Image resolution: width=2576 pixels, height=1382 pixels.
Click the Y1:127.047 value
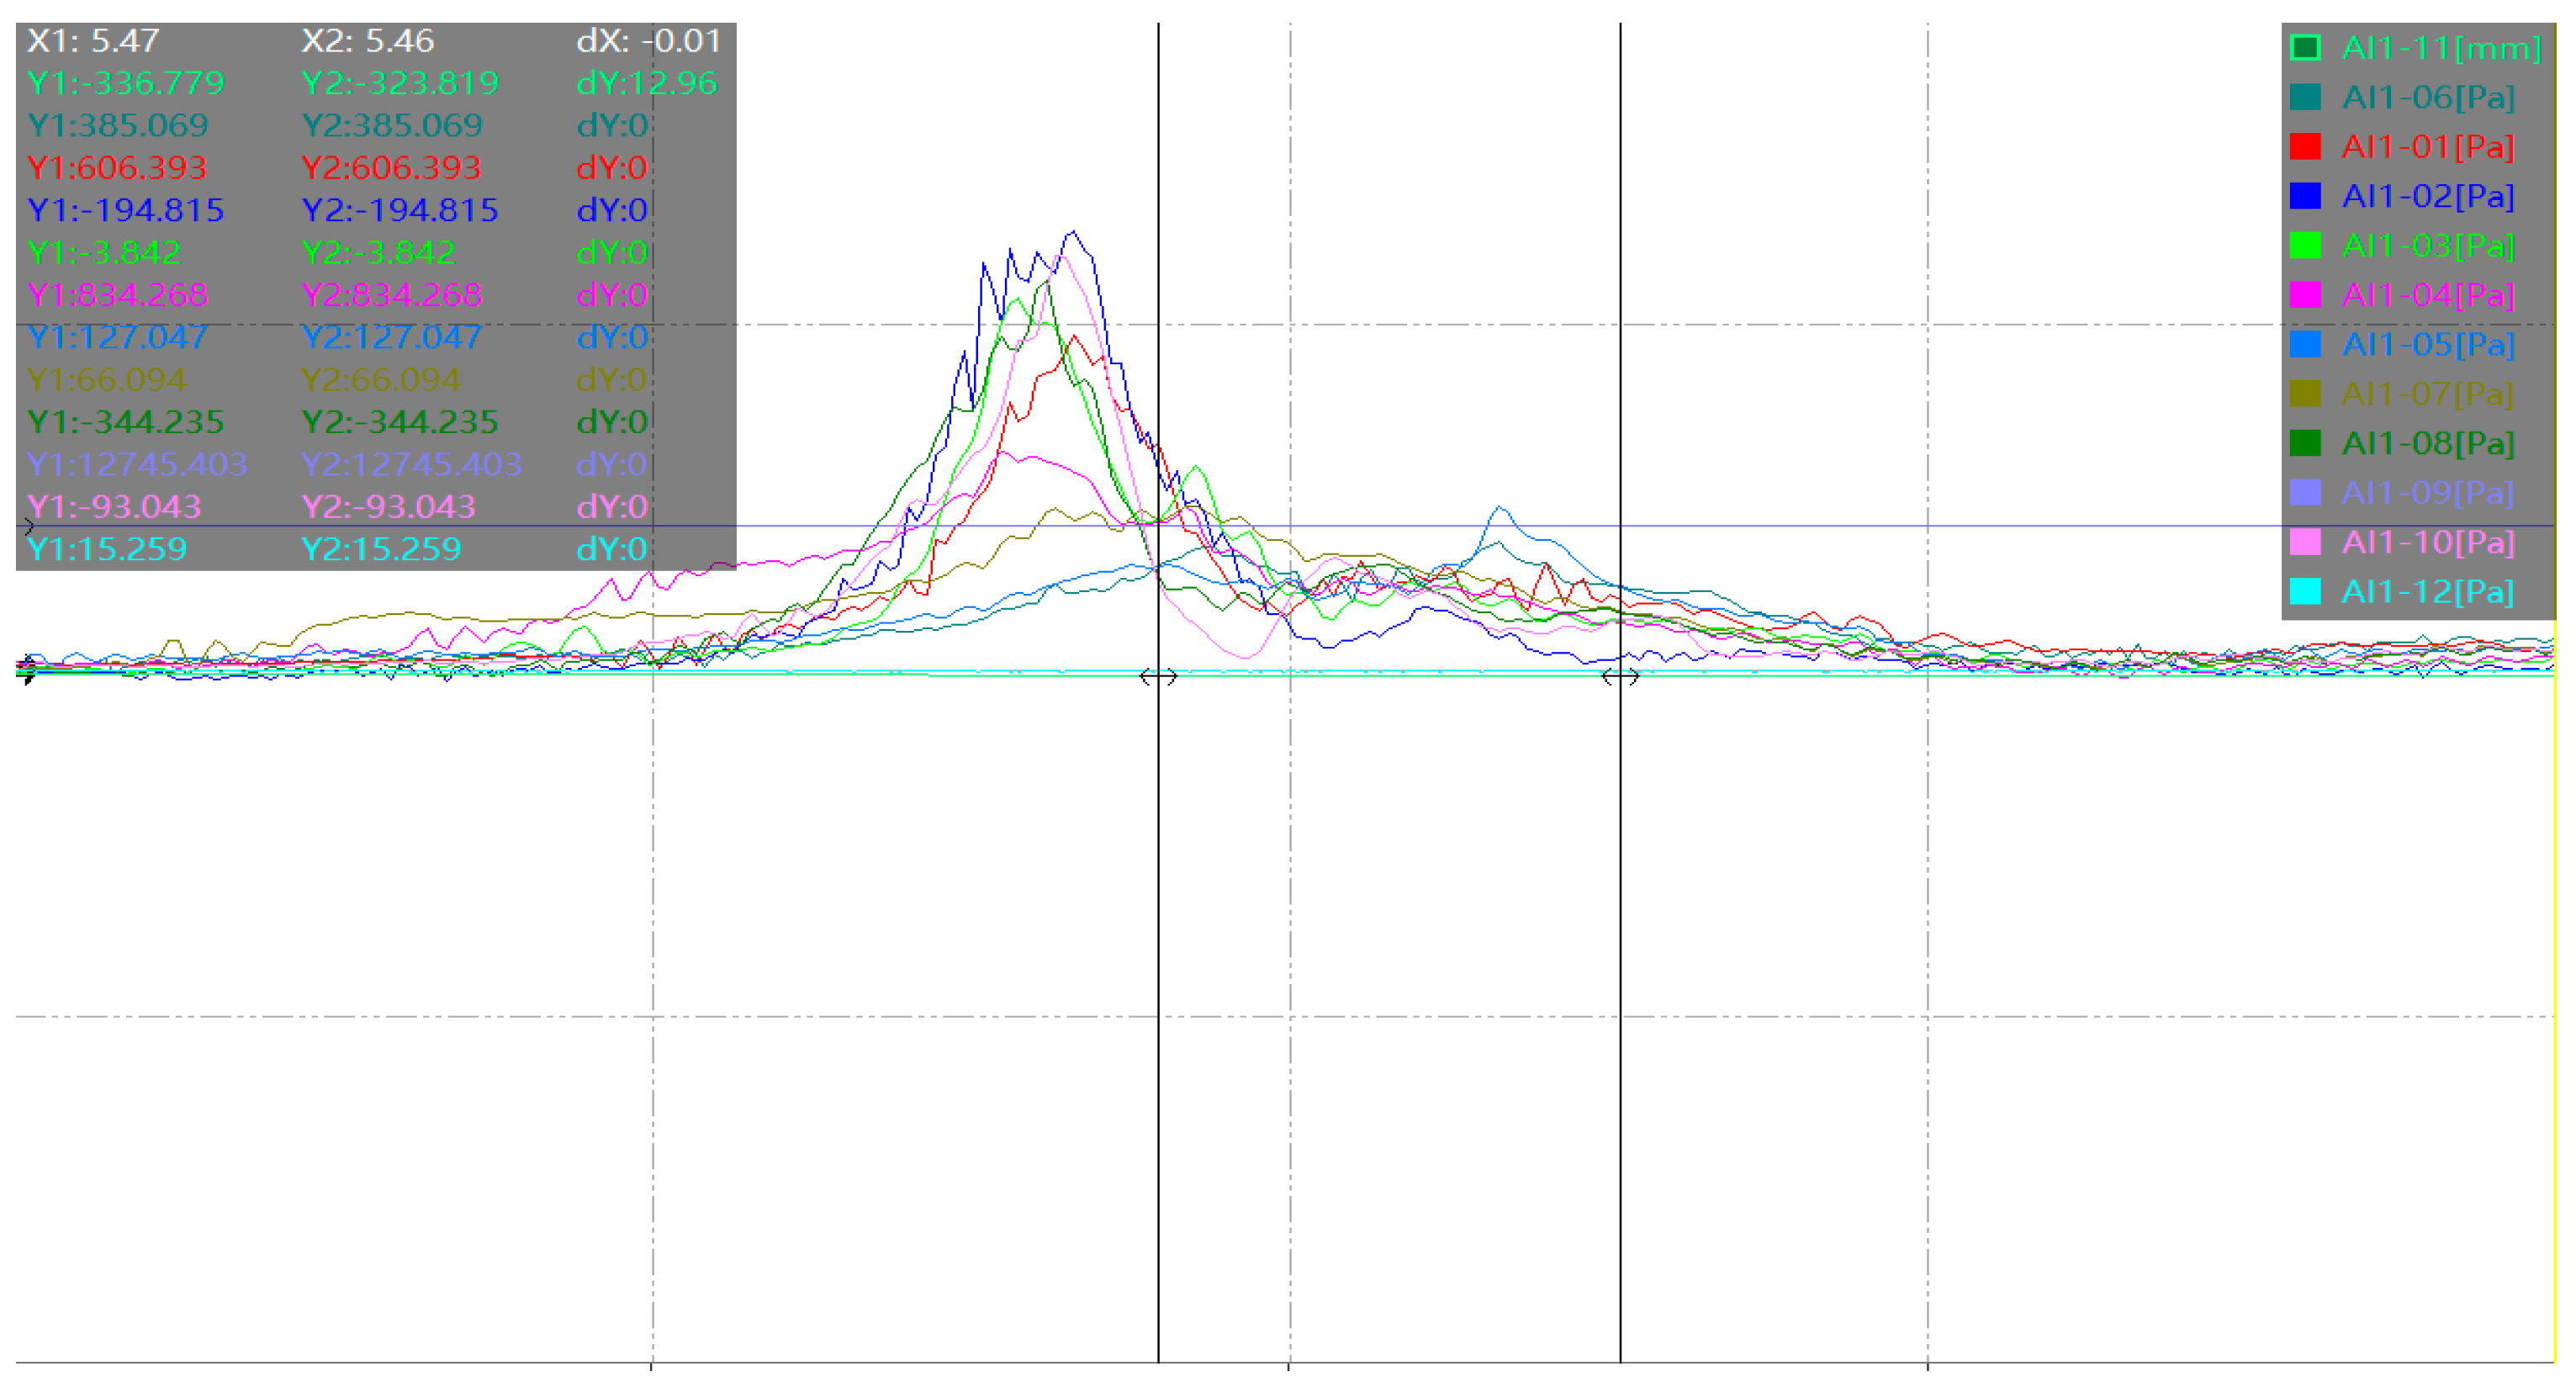coord(118,337)
